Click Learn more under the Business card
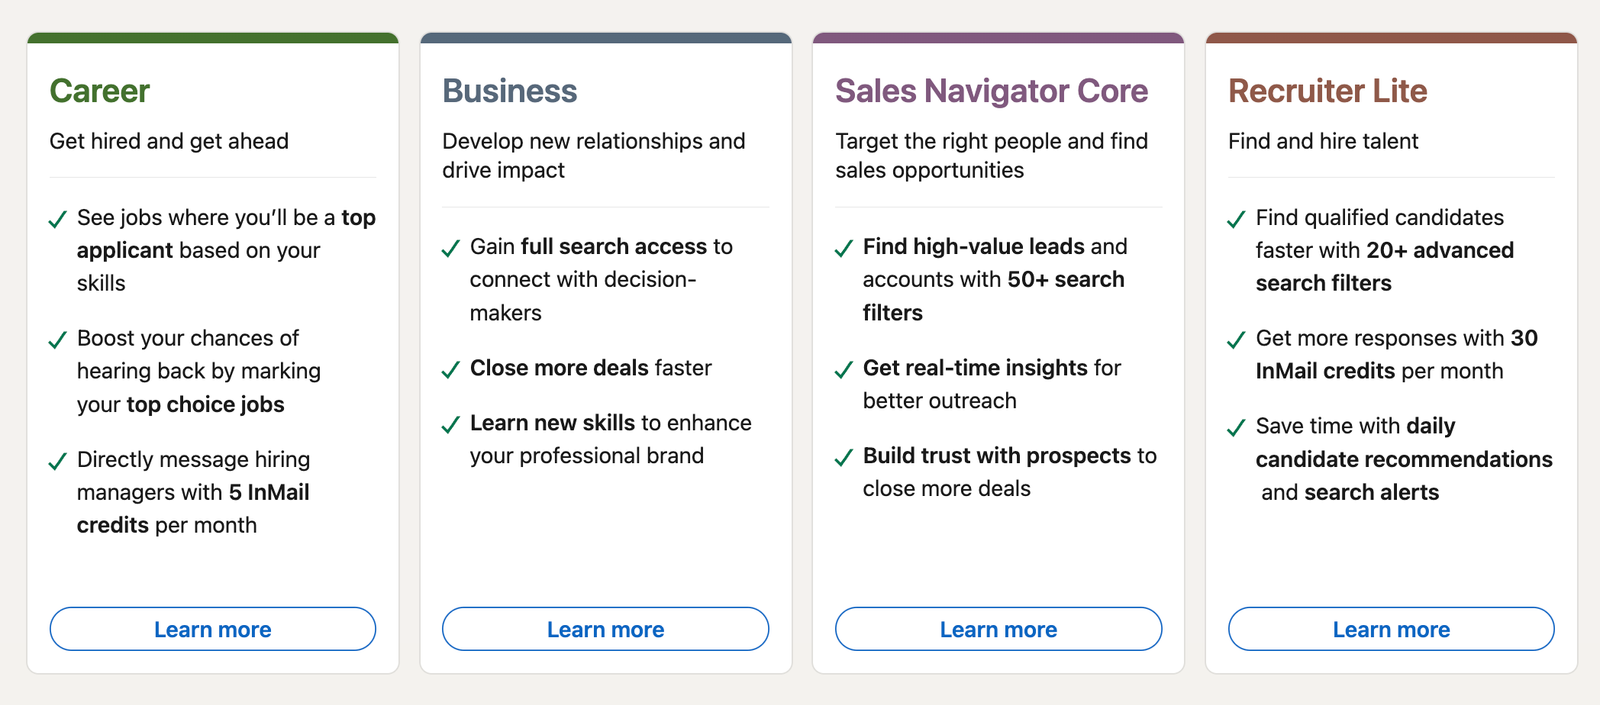Image resolution: width=1600 pixels, height=705 pixels. point(605,629)
